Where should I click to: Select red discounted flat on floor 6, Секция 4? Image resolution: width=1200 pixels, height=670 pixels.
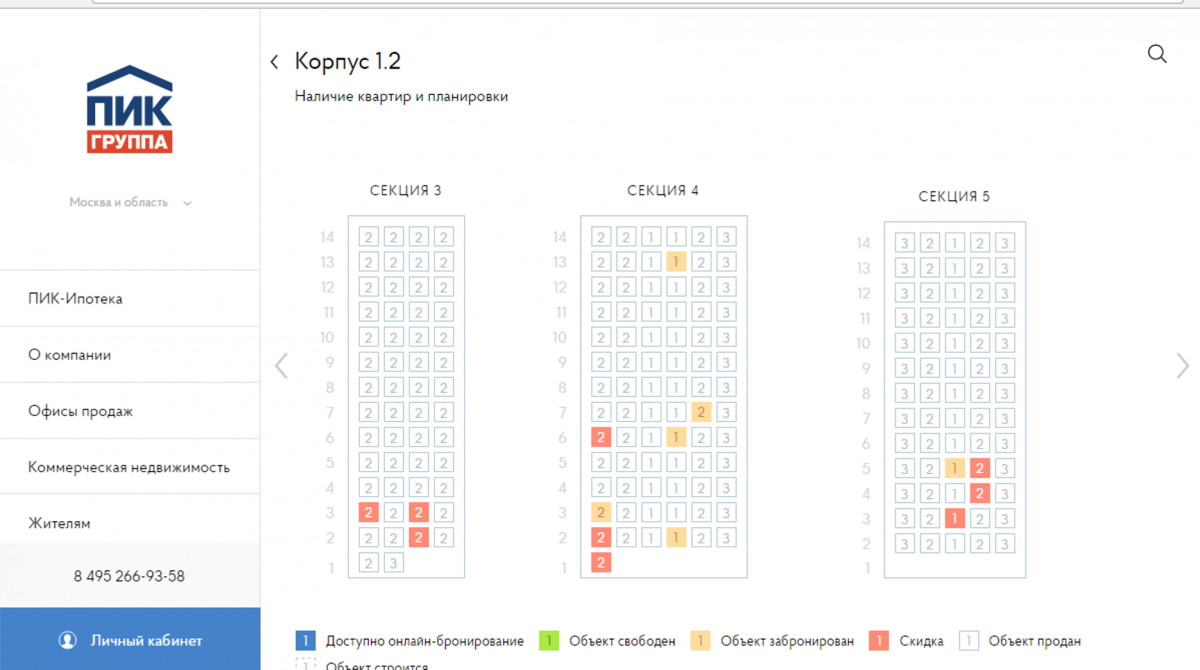click(601, 437)
